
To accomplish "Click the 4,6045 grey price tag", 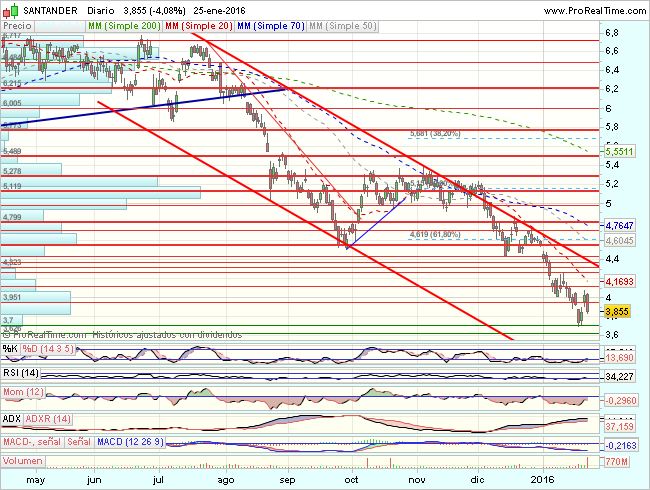I will (x=619, y=240).
